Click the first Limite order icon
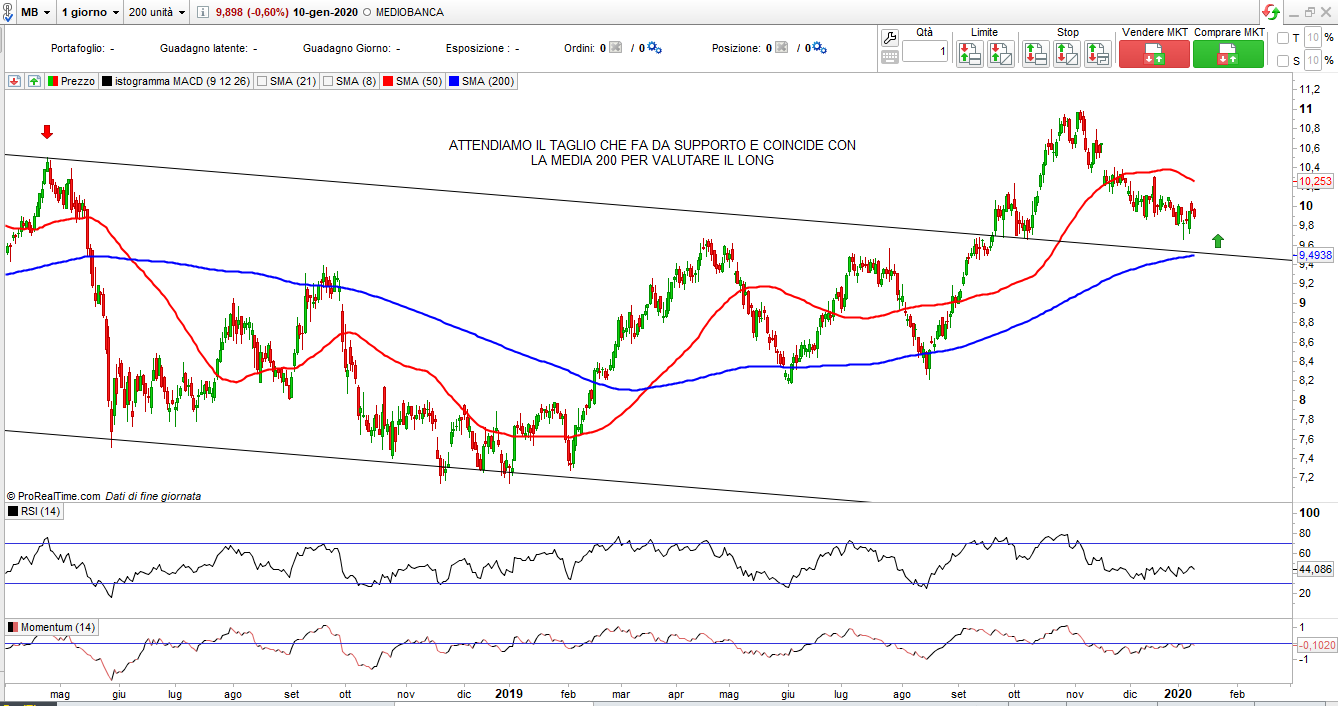 tap(969, 54)
